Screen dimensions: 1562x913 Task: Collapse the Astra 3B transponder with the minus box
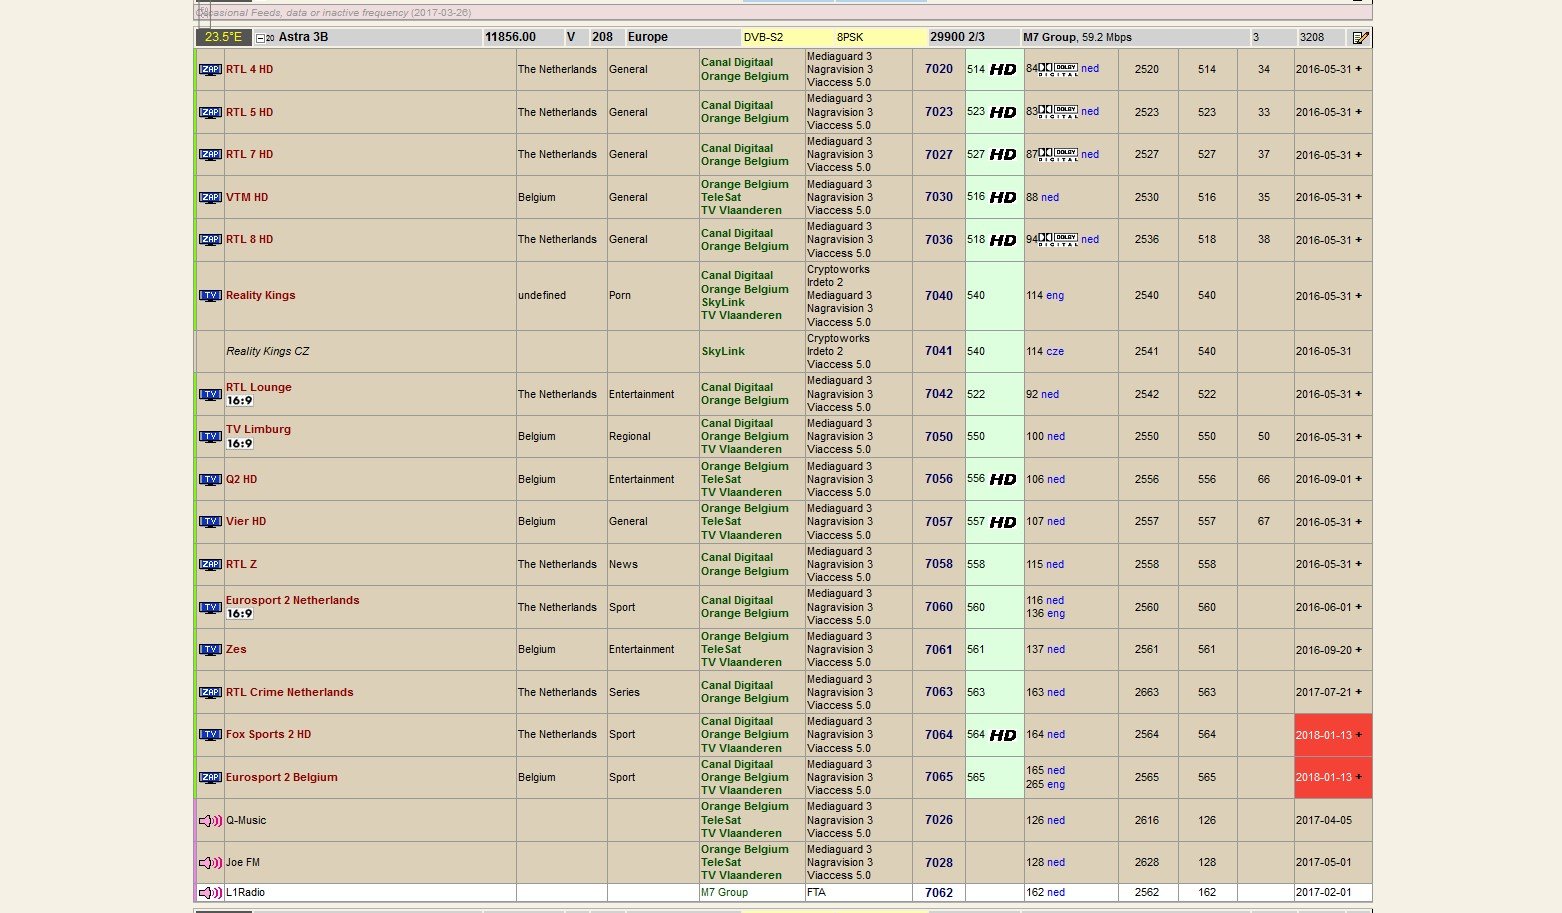pyautogui.click(x=261, y=38)
